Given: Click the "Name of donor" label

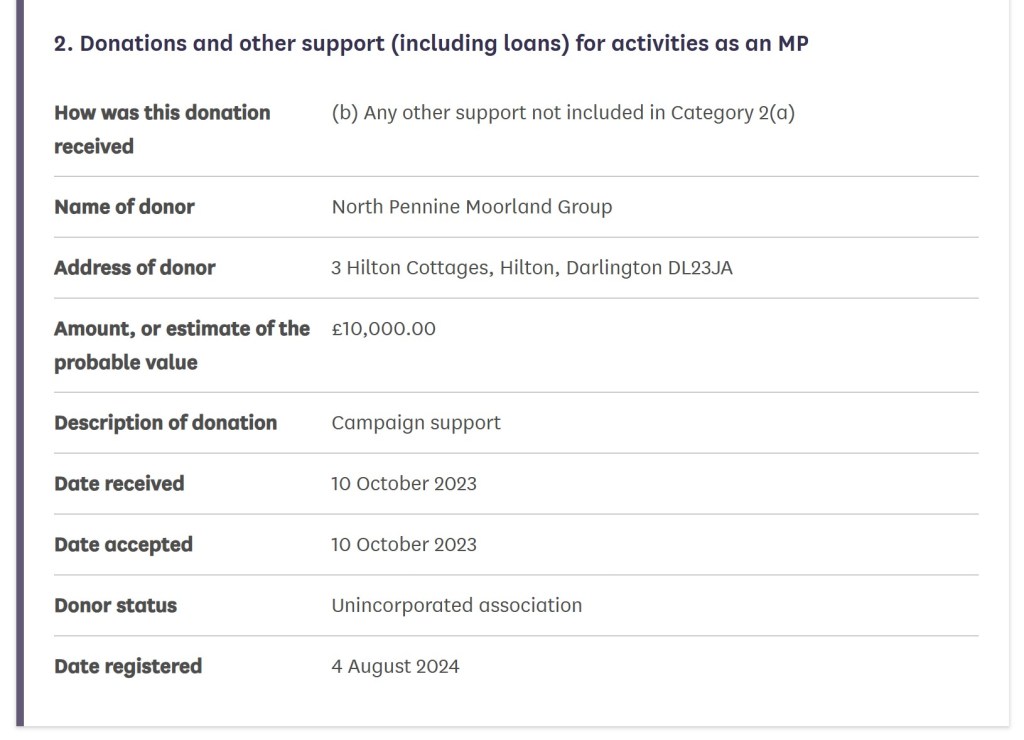Looking at the screenshot, I should click(124, 207).
